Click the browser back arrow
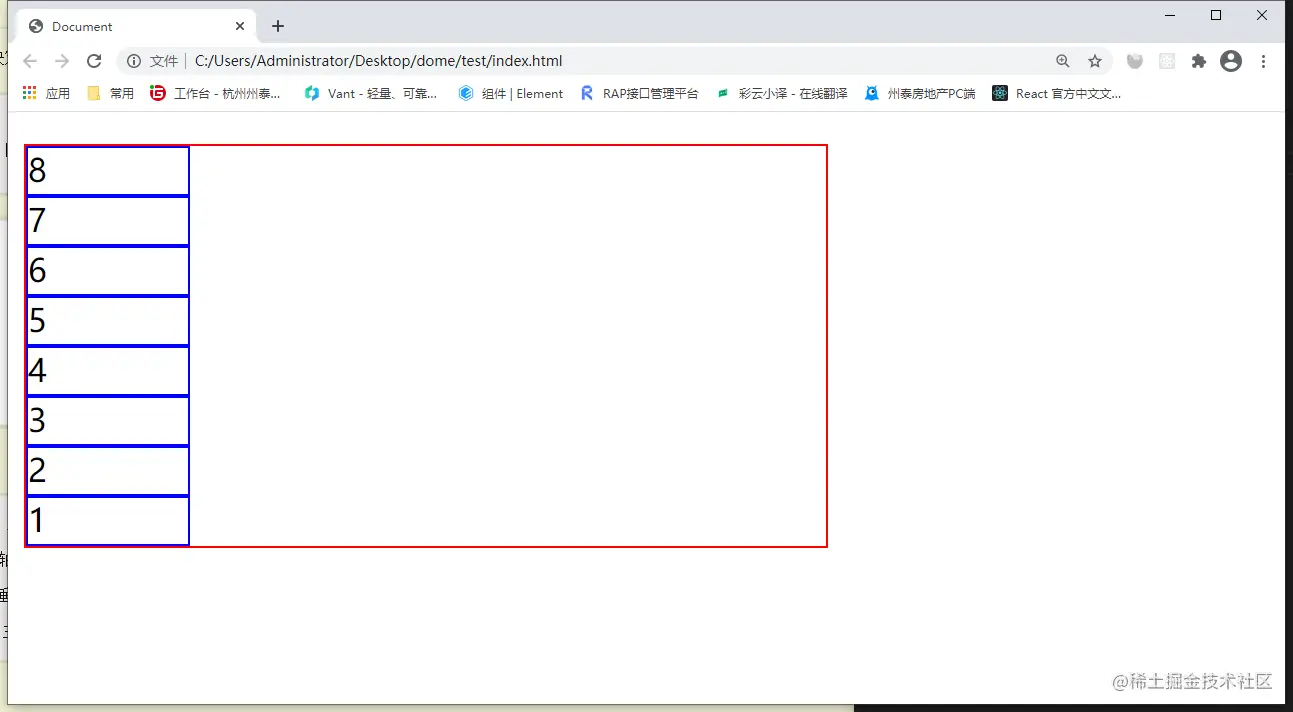Viewport: 1293px width, 712px height. (30, 61)
